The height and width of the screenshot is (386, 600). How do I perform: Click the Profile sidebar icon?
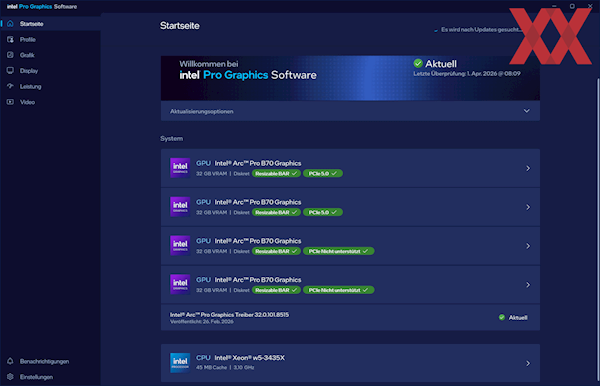click(10, 39)
